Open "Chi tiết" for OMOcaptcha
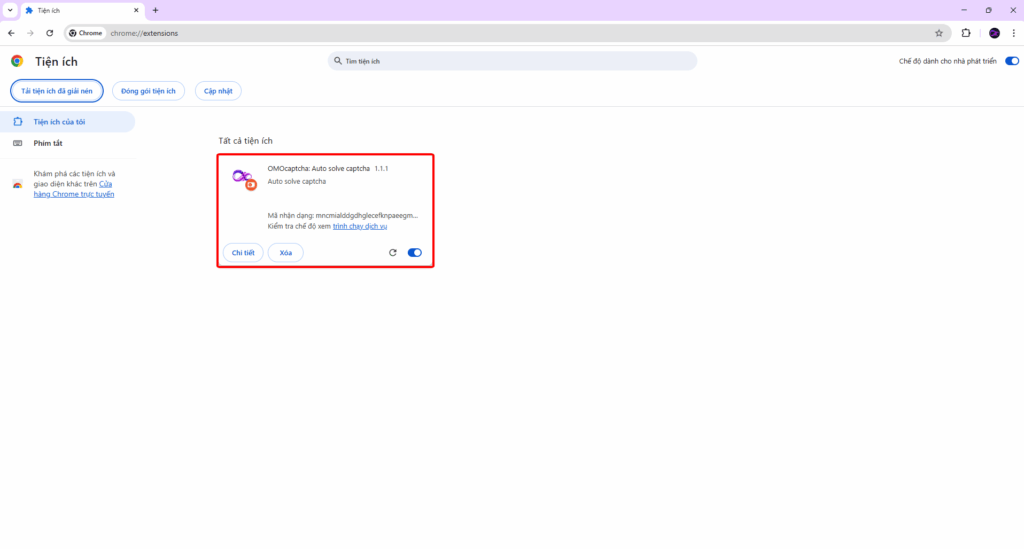Viewport: 1024px width, 549px height. (243, 253)
